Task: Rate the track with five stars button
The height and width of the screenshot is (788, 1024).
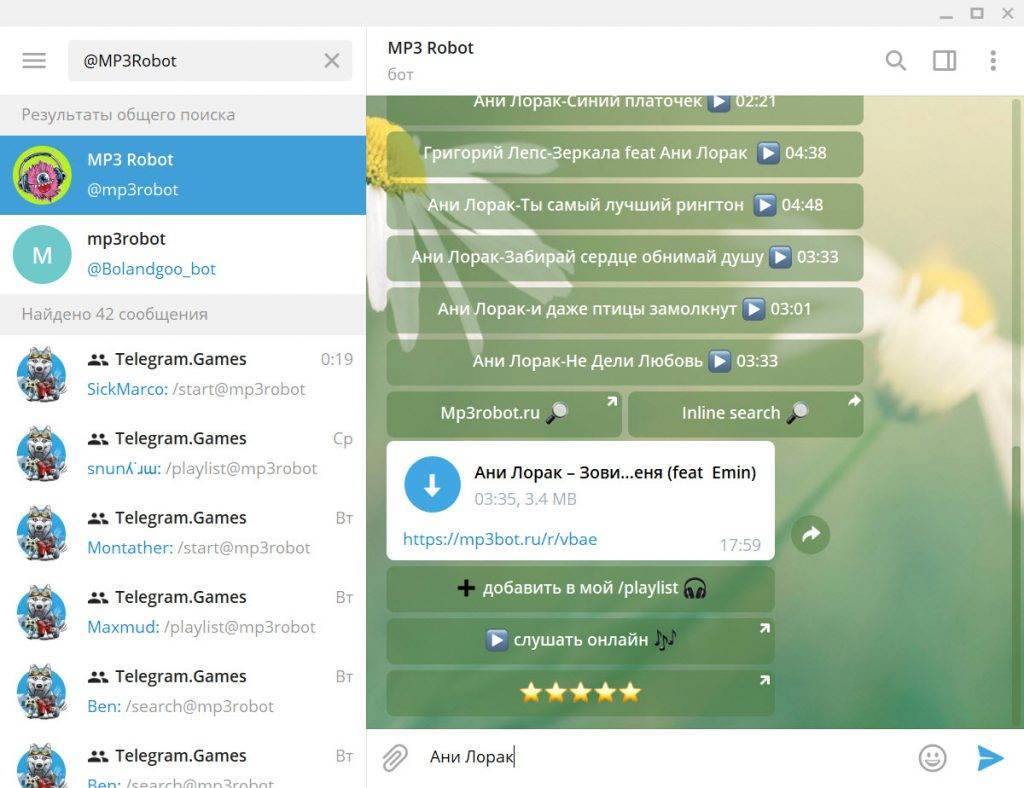Action: [581, 693]
